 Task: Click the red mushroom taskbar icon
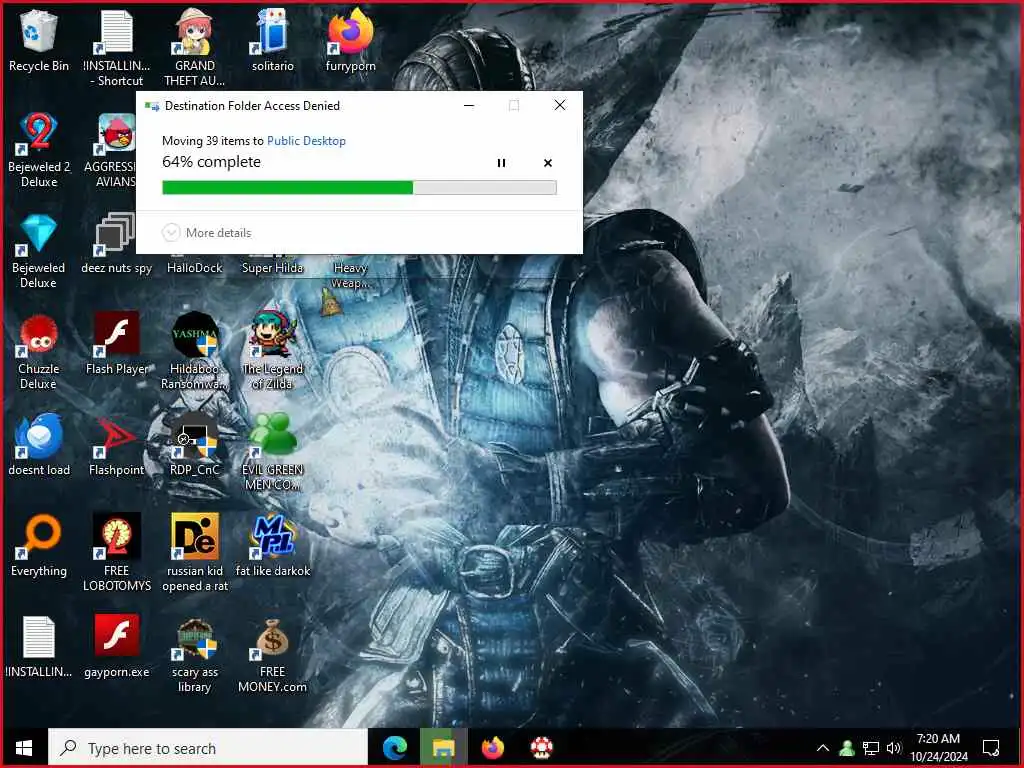[541, 748]
